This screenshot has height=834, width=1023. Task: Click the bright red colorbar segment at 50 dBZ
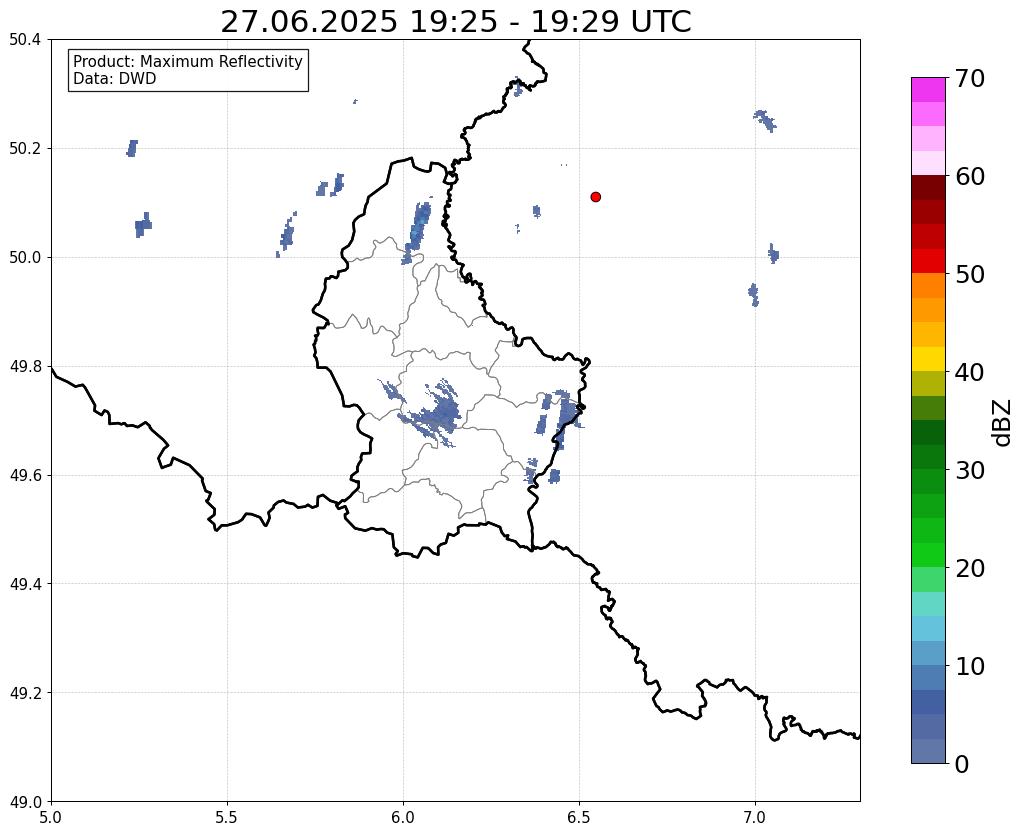[x=928, y=261]
